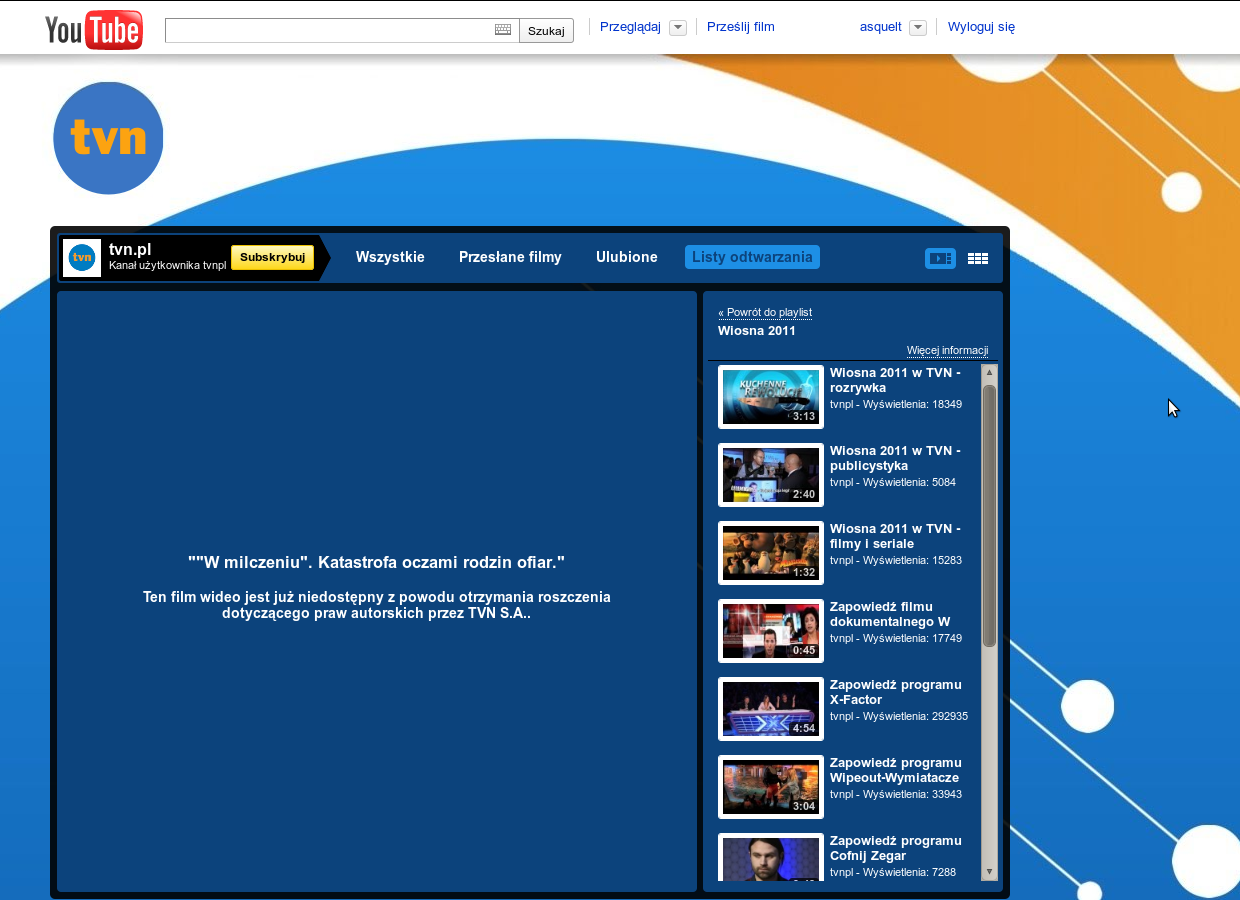Select the Przesłane filmy tab

510,257
